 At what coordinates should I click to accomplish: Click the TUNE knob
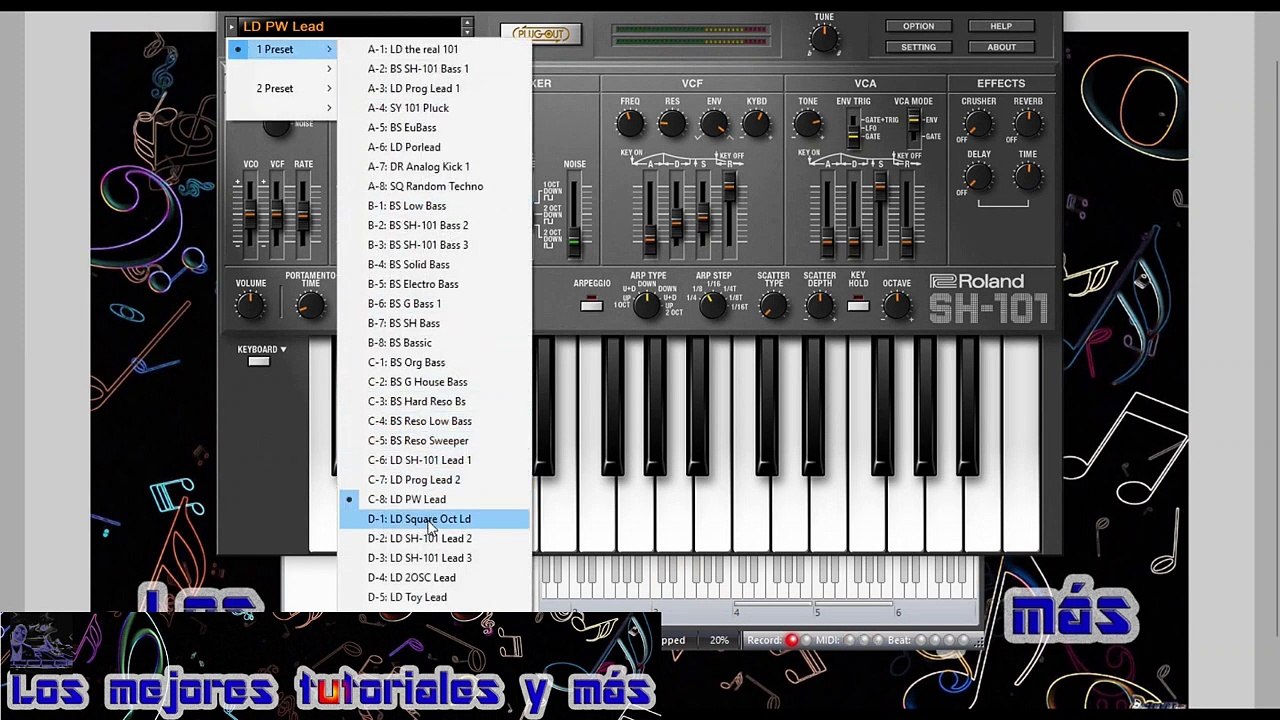click(x=824, y=39)
